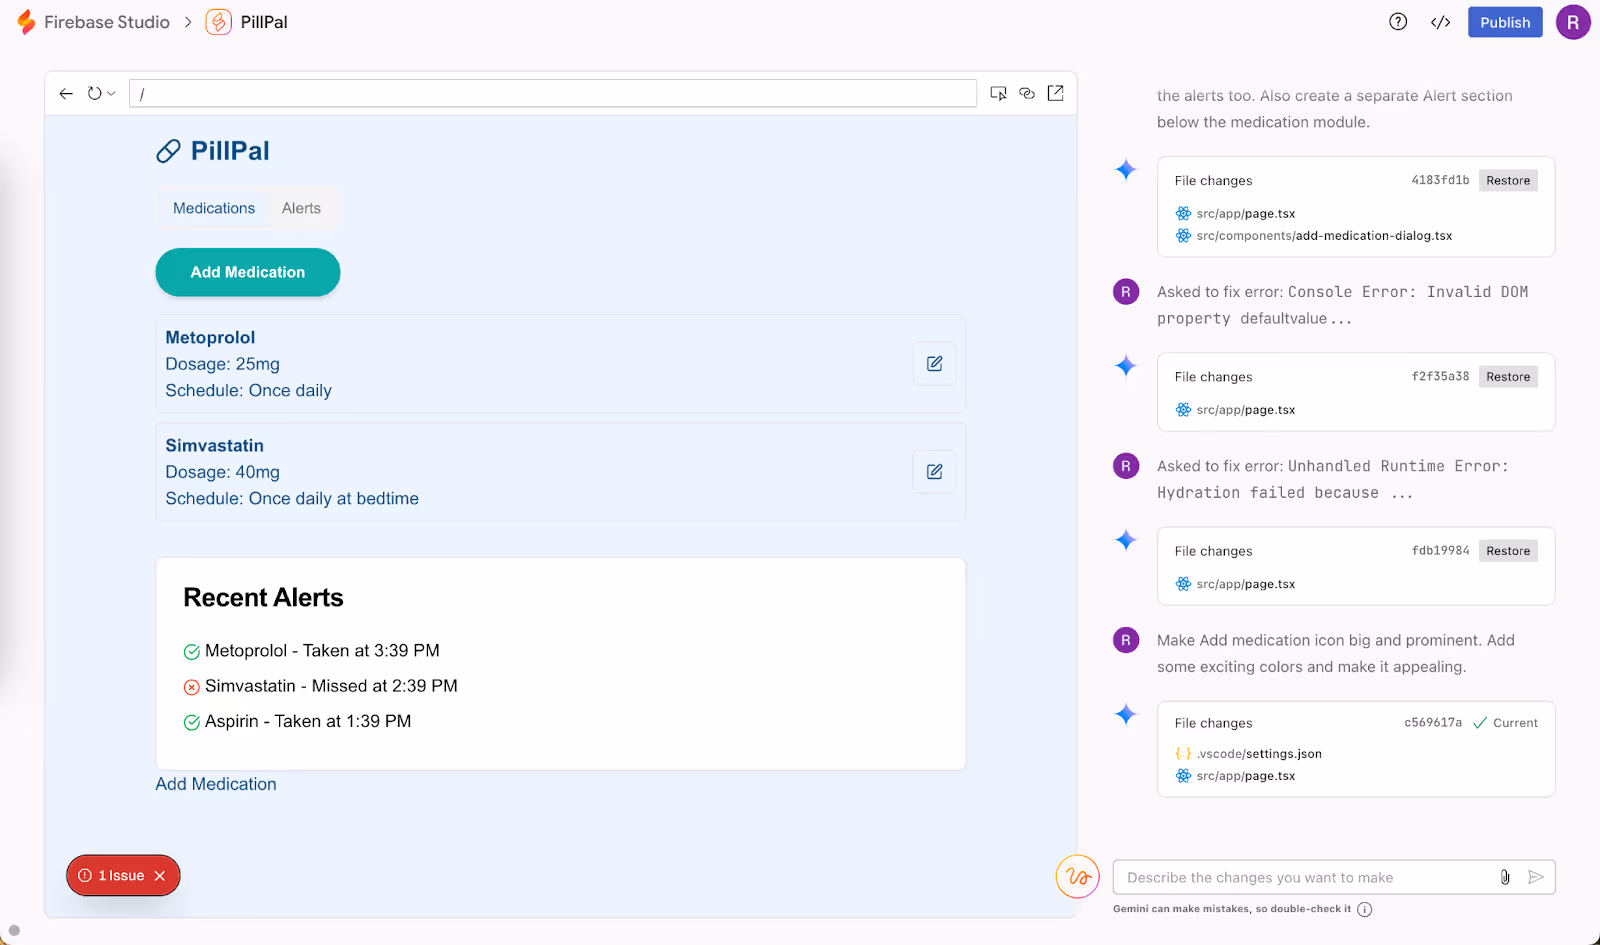1600x945 pixels.
Task: Click Simvastatin - Missed at 2:39 PM
Action: (x=331, y=686)
